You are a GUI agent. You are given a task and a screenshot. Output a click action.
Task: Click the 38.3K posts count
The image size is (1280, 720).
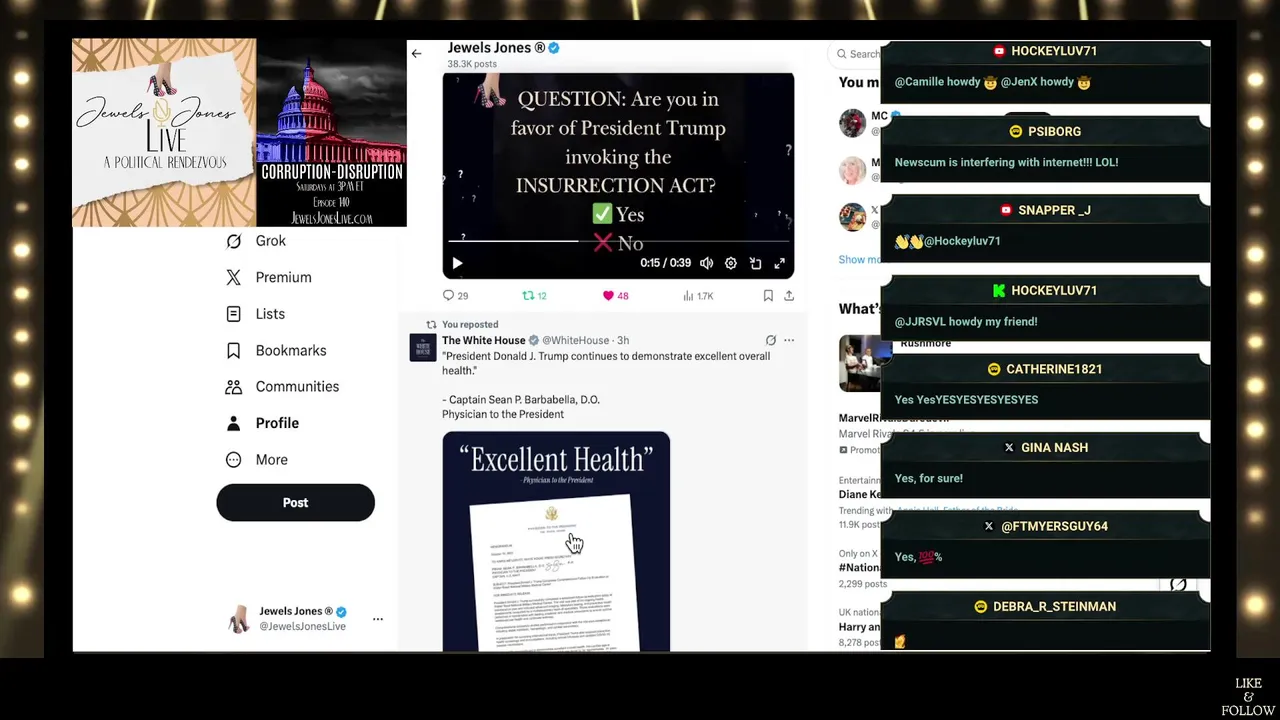(x=472, y=64)
